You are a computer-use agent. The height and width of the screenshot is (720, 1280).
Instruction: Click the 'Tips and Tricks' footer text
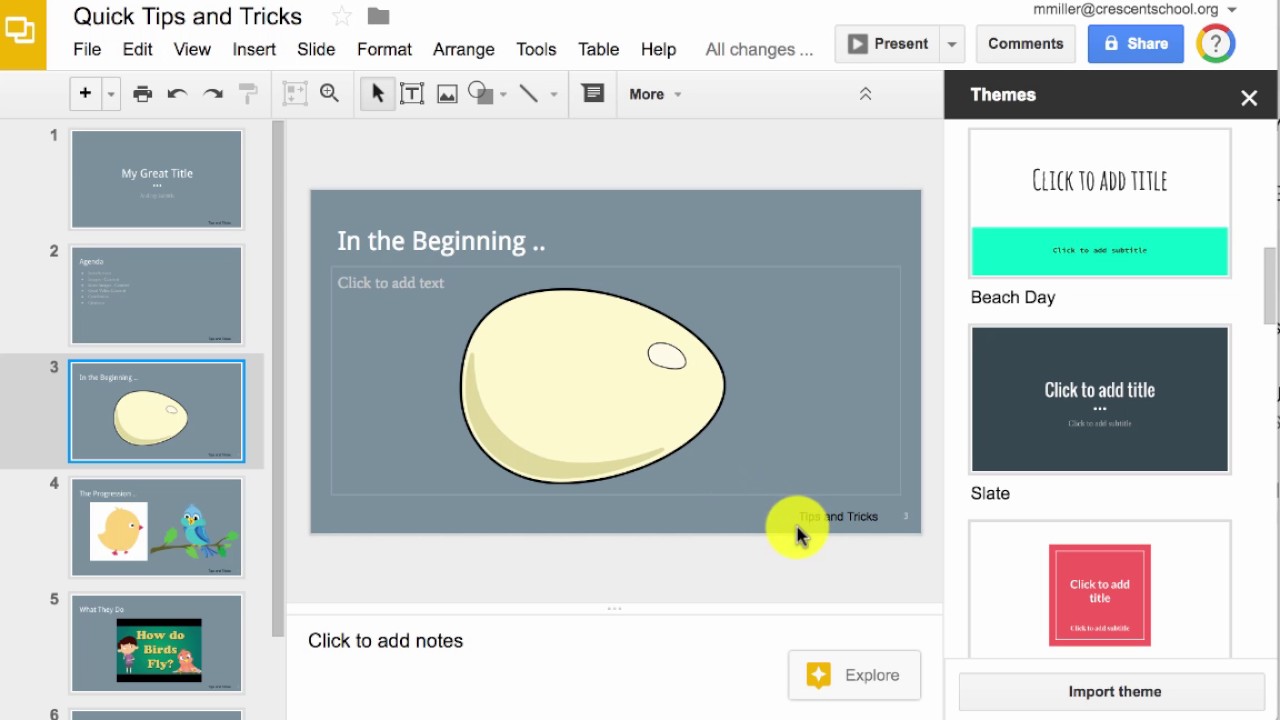coord(838,517)
